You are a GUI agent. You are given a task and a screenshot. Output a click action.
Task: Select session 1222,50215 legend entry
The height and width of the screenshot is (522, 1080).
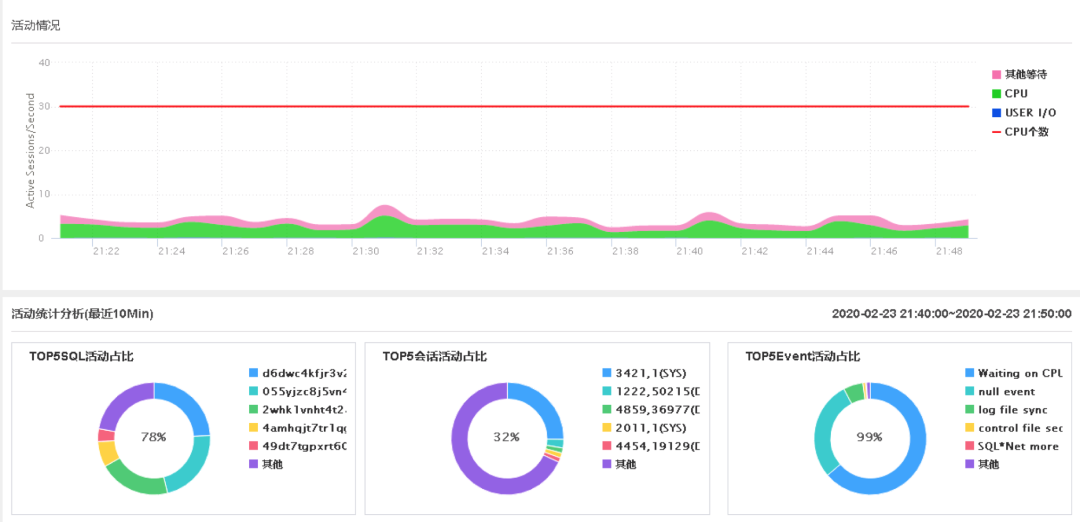point(651,391)
